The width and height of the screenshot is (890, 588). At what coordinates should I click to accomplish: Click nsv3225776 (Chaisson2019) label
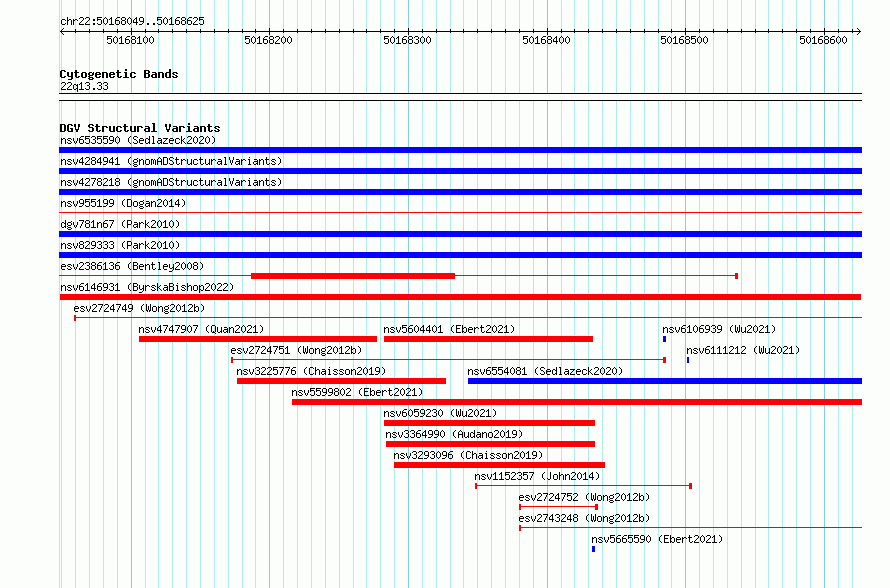tap(311, 371)
